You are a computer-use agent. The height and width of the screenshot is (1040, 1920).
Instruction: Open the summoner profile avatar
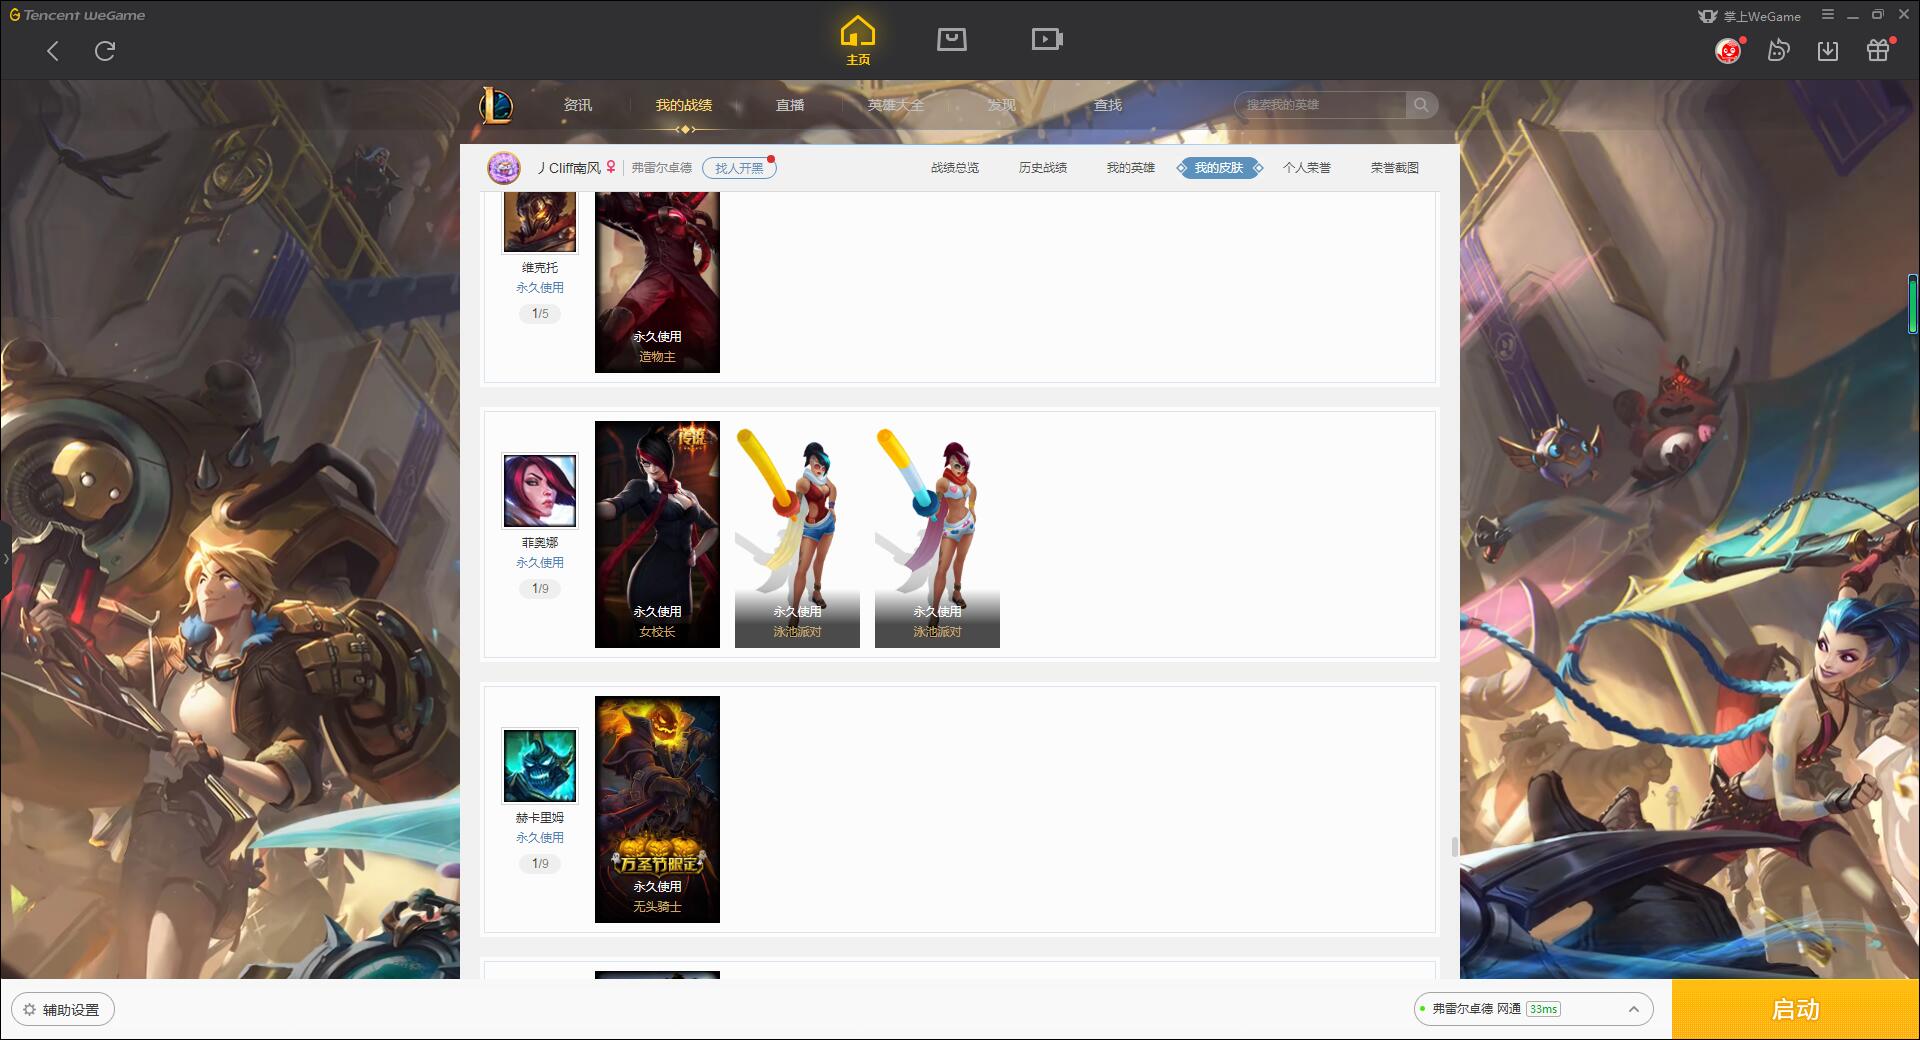[x=504, y=168]
